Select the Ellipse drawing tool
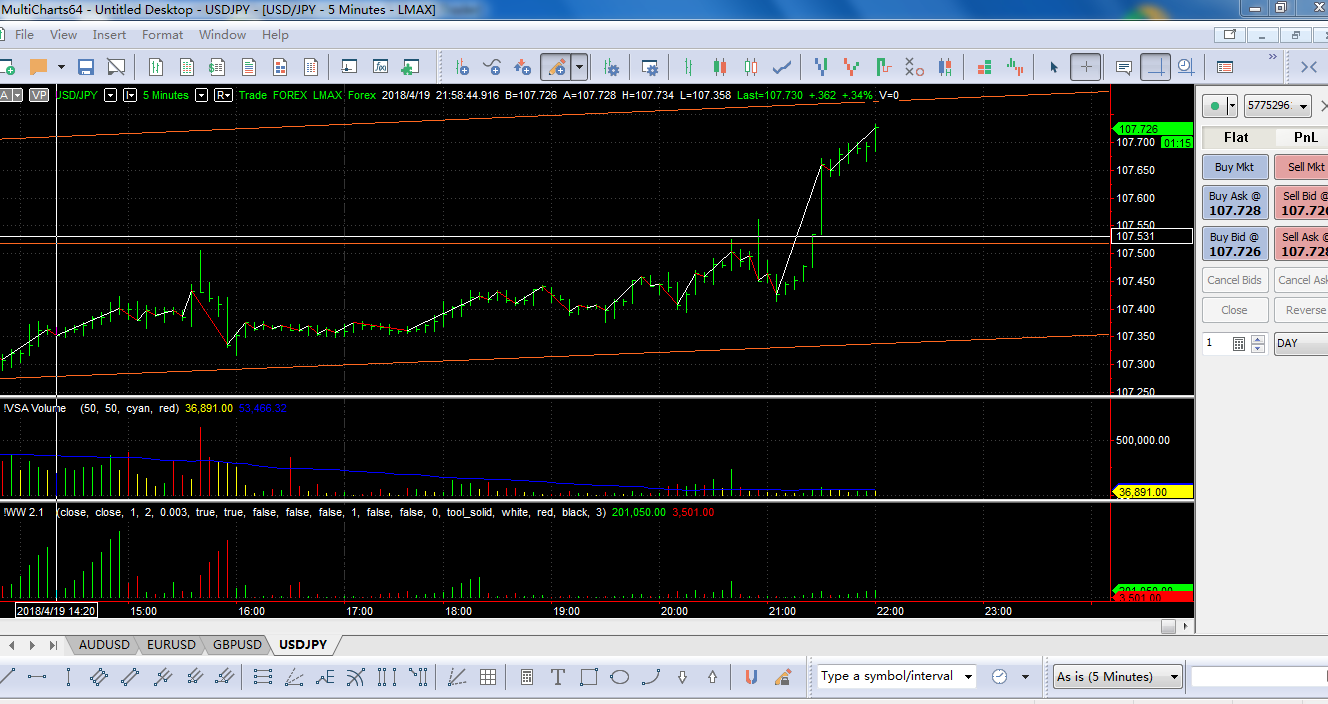 pyautogui.click(x=619, y=677)
